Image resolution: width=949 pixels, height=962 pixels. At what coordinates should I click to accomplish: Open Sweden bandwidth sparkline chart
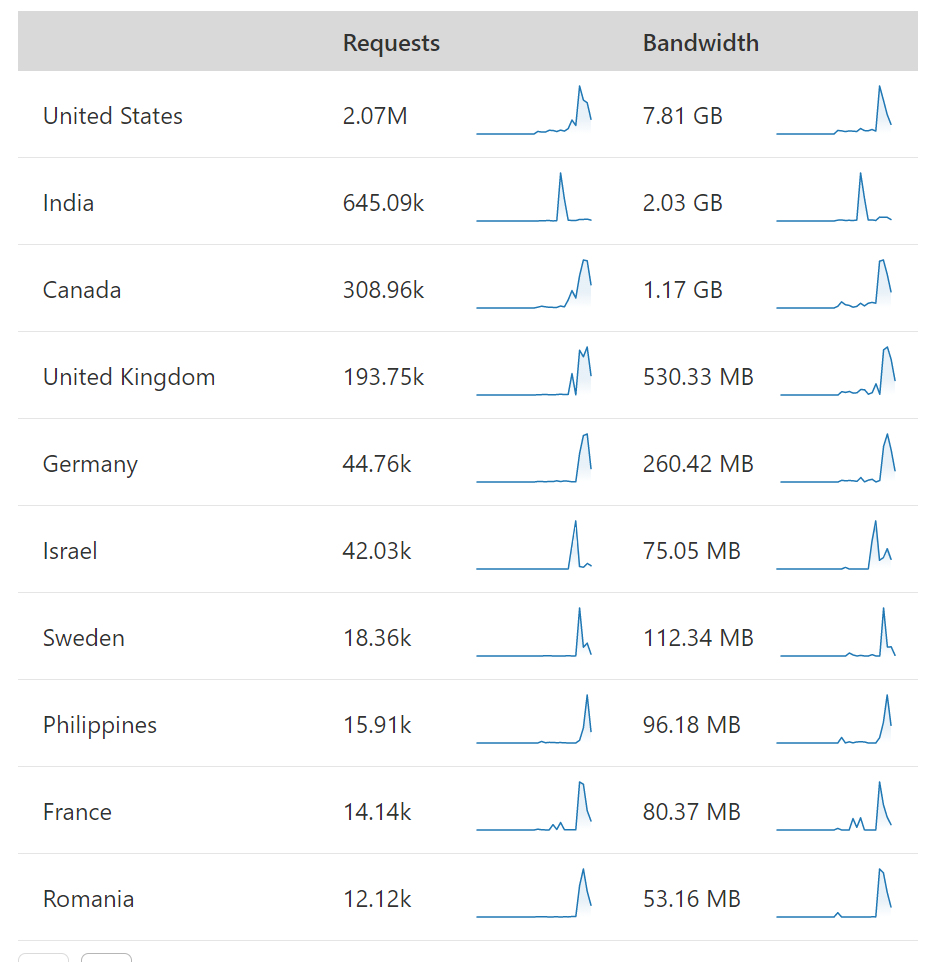[x=837, y=633]
